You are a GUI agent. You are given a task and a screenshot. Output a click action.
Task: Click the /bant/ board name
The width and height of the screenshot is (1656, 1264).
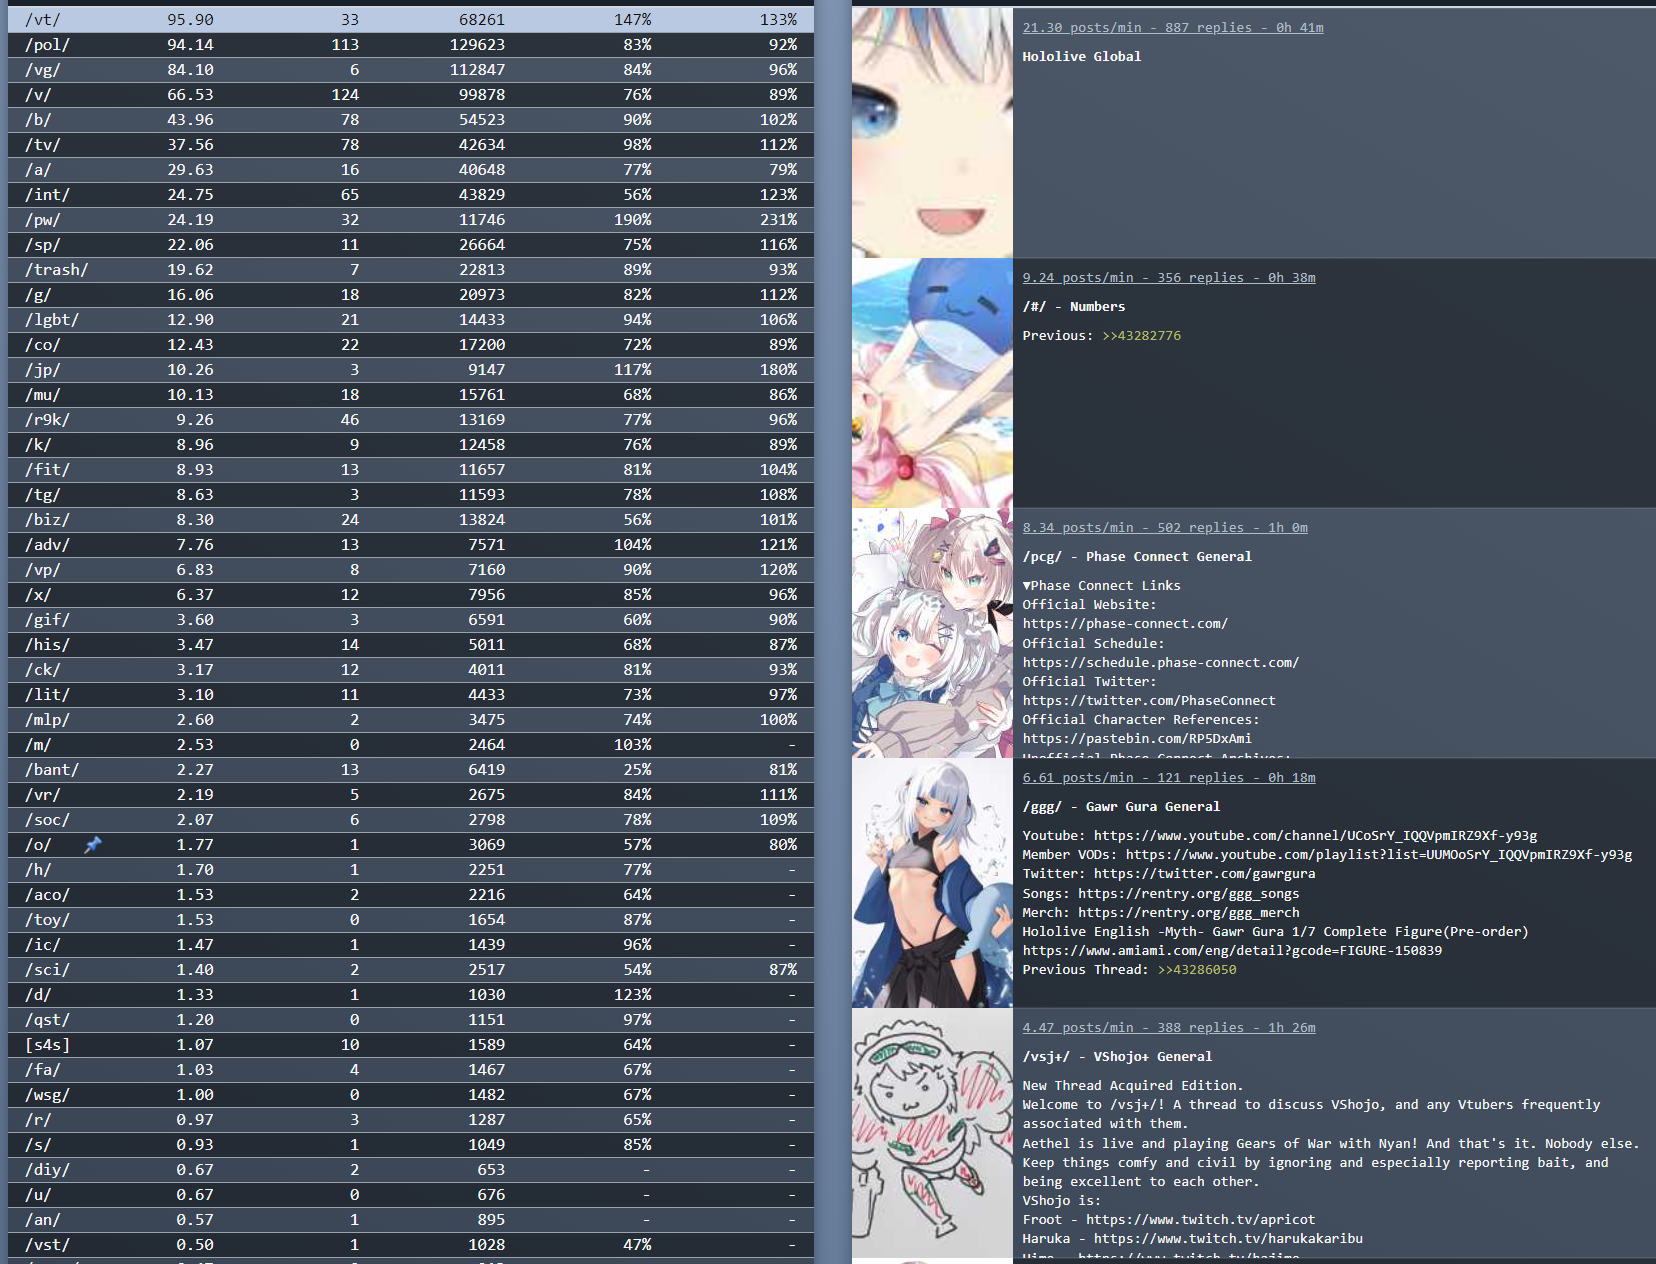[x=52, y=770]
